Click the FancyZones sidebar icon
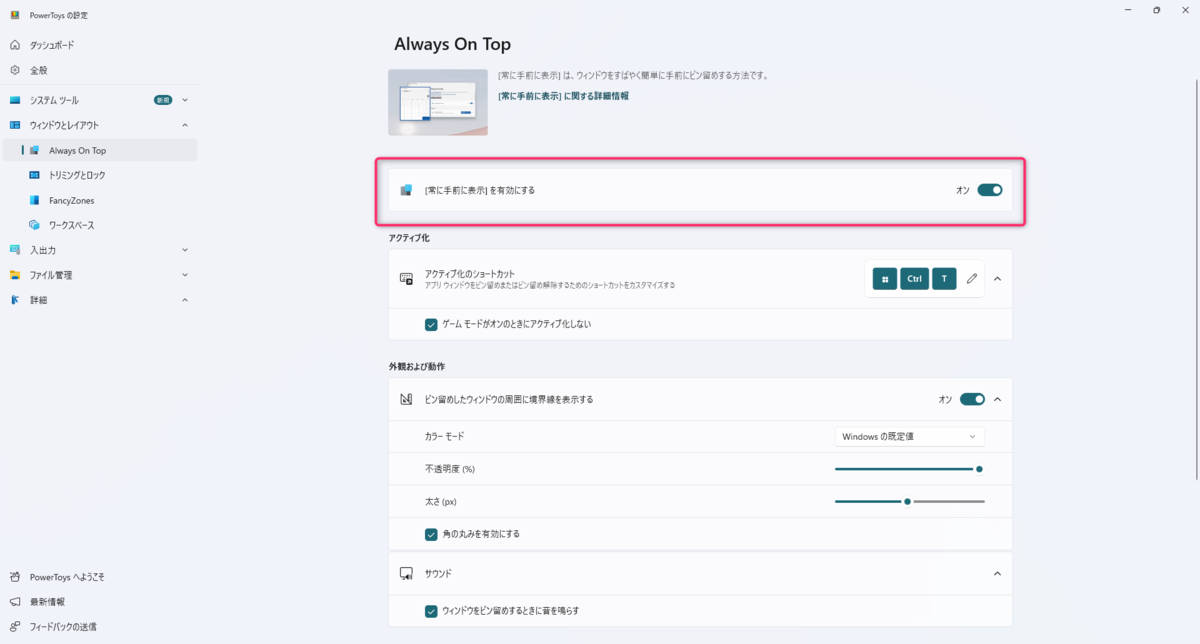Image resolution: width=1200 pixels, height=644 pixels. [35, 200]
